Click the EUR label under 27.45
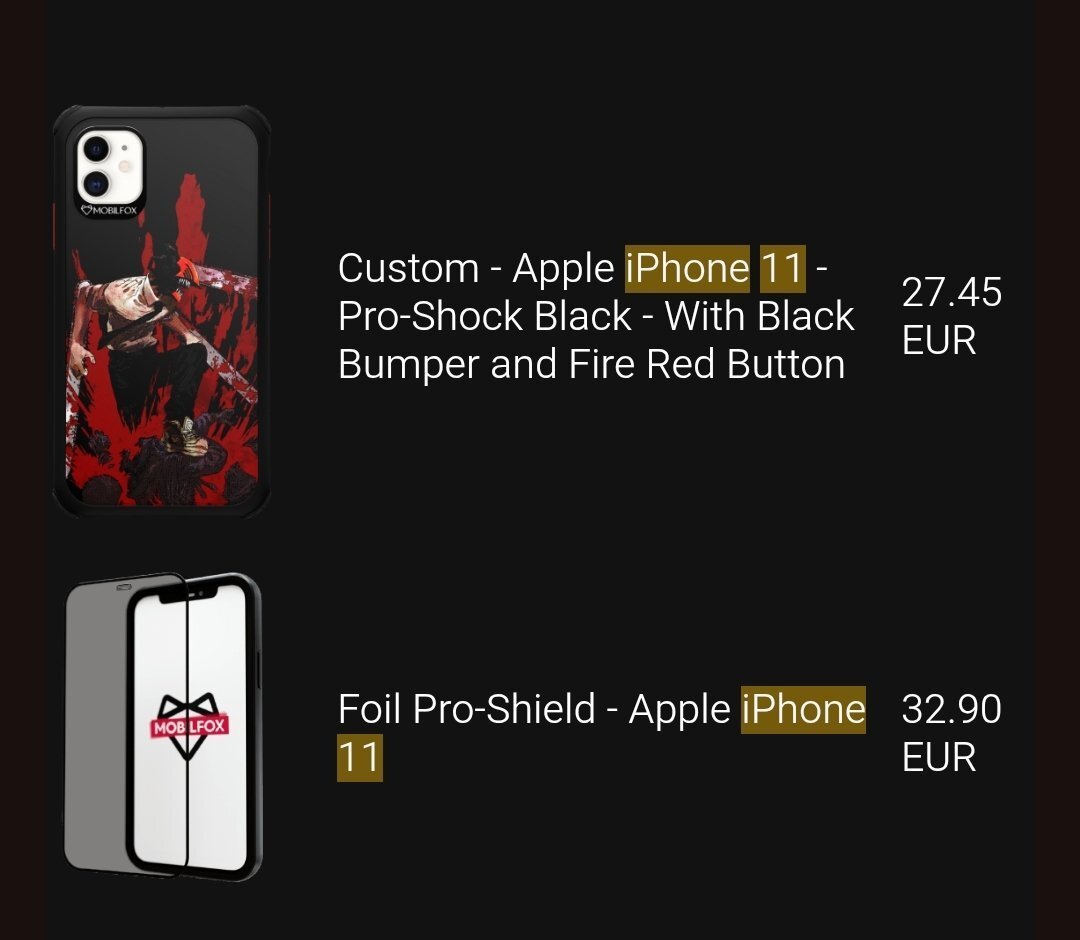The image size is (1080, 940). pos(939,341)
